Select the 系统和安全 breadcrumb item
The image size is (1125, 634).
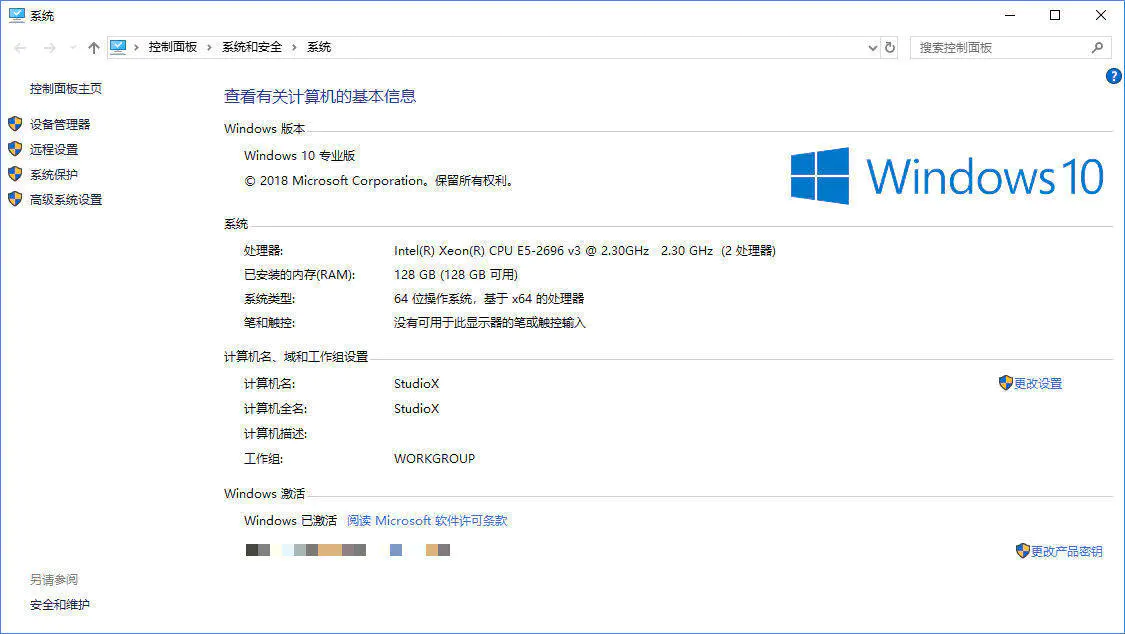251,47
